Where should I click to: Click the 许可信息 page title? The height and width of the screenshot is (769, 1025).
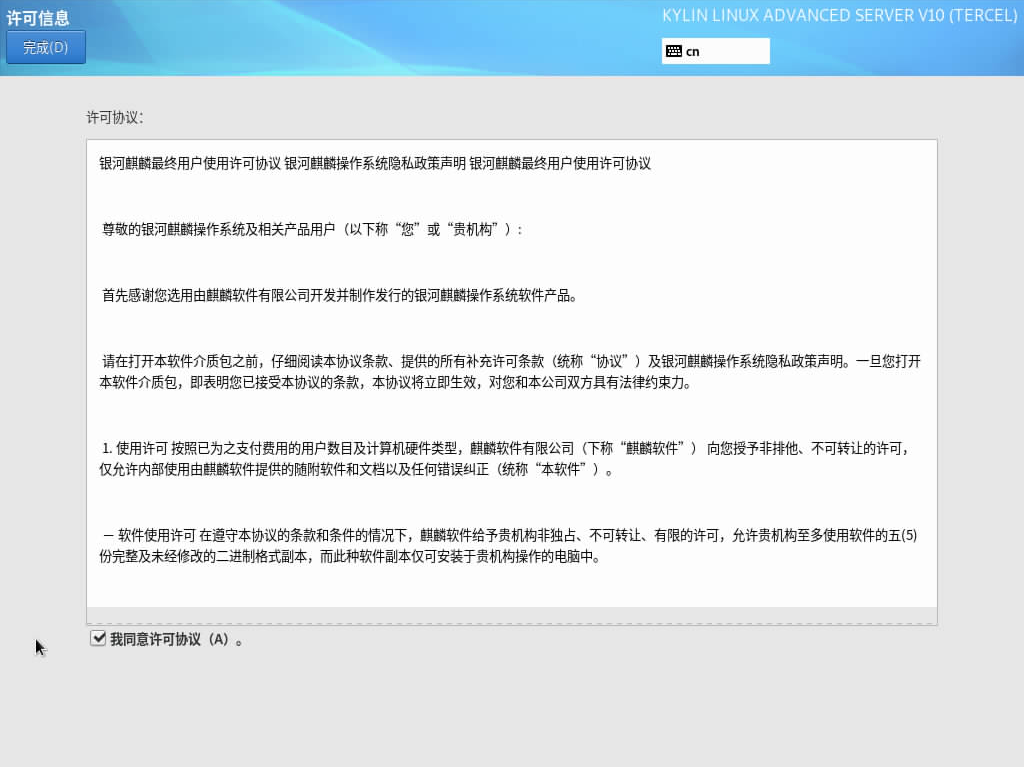pos(38,18)
